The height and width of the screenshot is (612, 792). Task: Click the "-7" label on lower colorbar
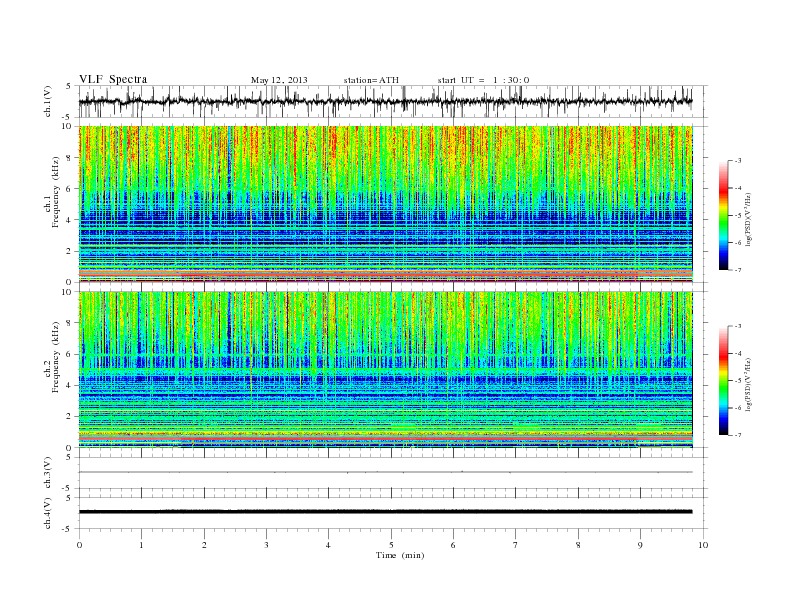(738, 435)
